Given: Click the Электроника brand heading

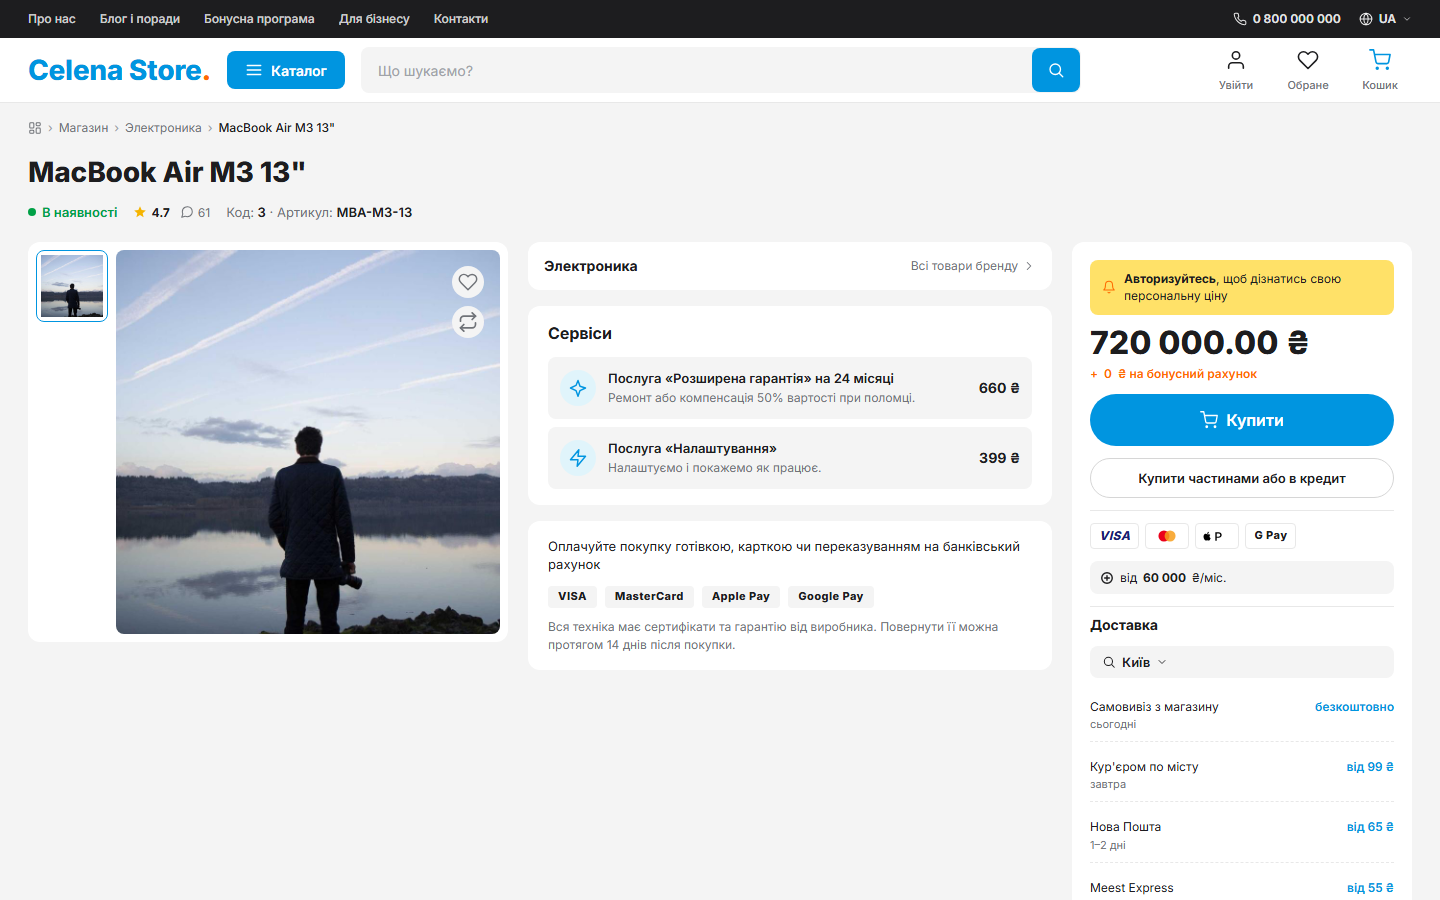Looking at the screenshot, I should pyautogui.click(x=591, y=266).
